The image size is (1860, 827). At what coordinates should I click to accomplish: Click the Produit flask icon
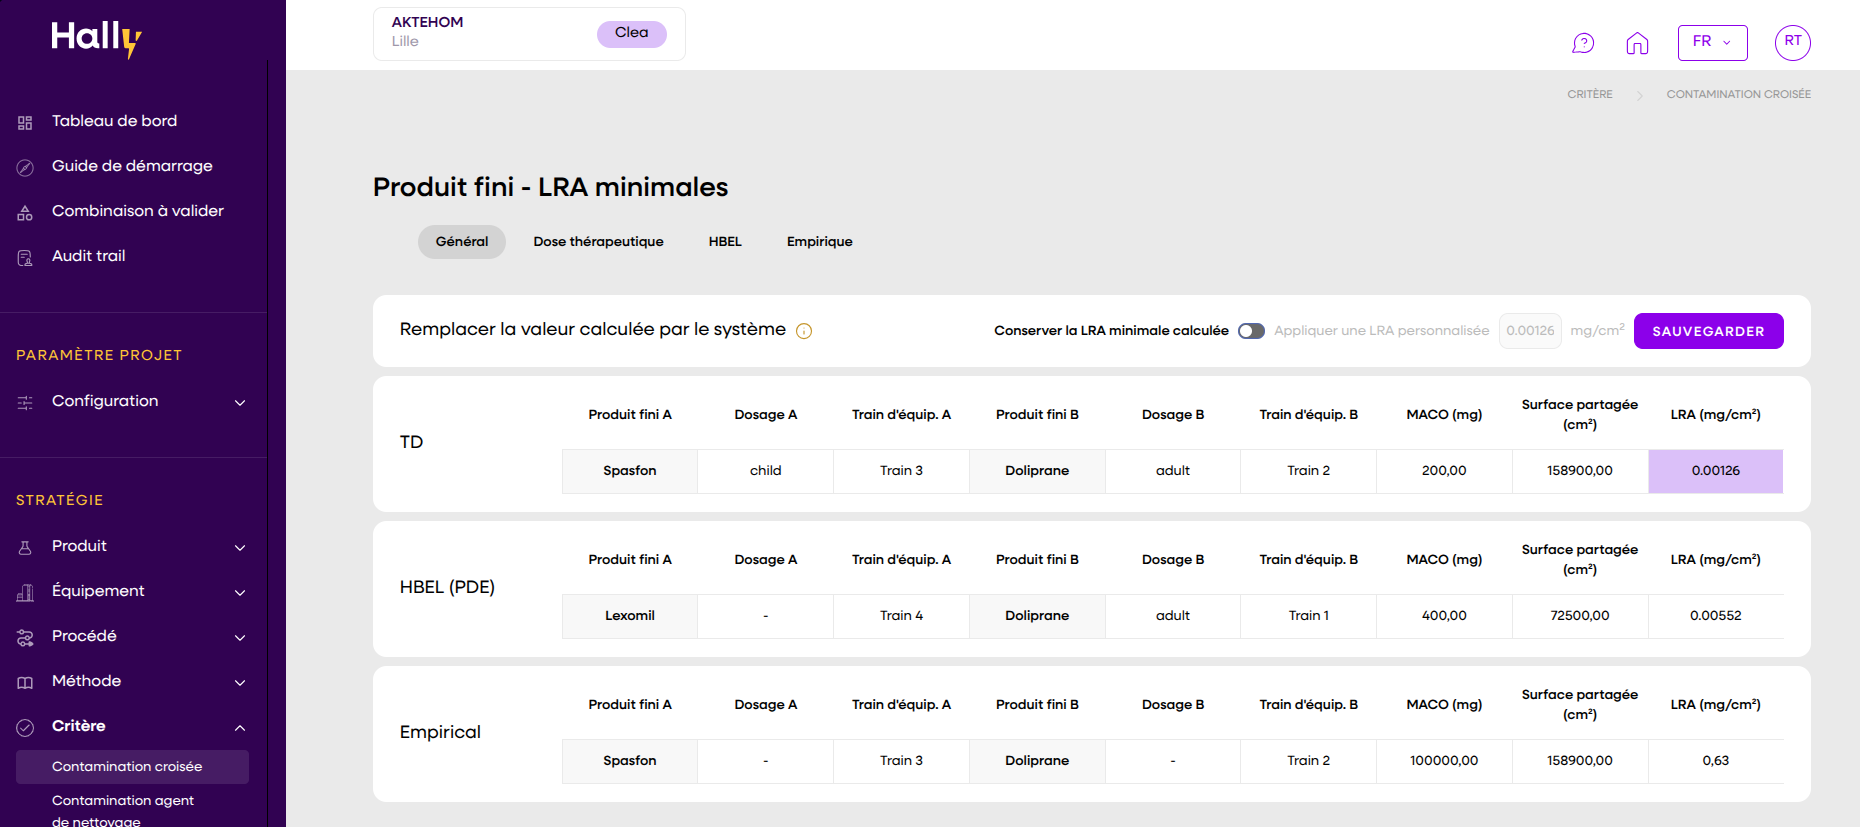(25, 547)
